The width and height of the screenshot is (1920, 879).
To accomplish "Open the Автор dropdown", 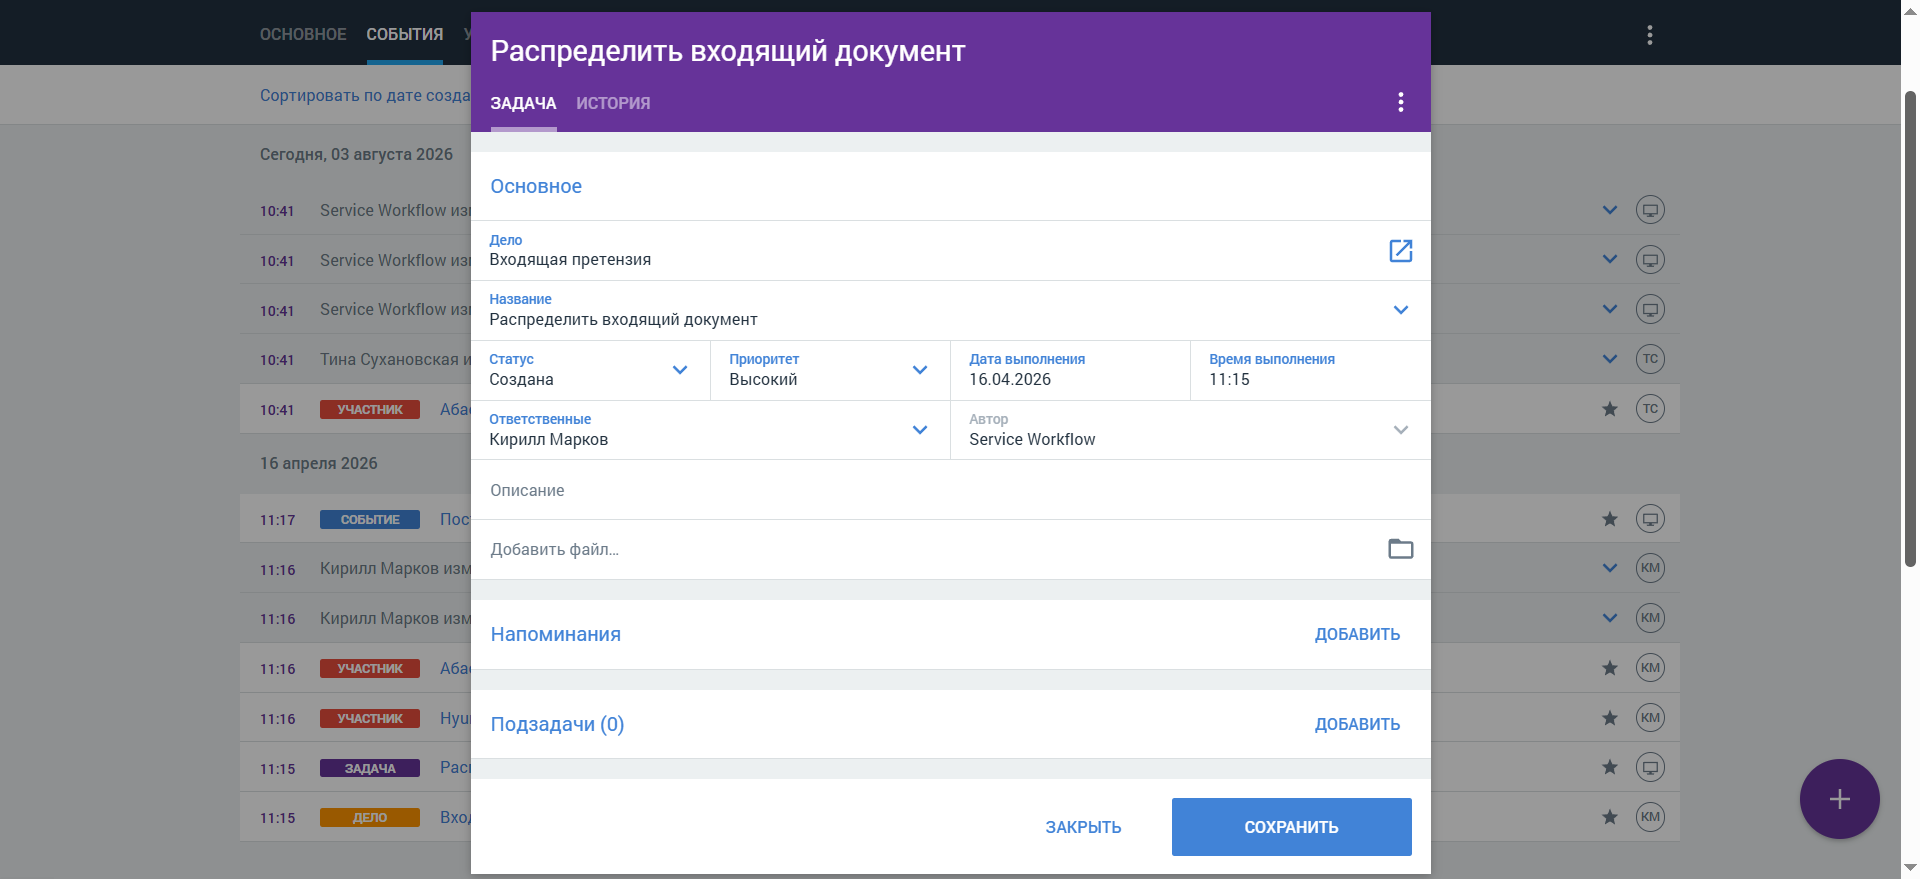I will pos(1400,430).
